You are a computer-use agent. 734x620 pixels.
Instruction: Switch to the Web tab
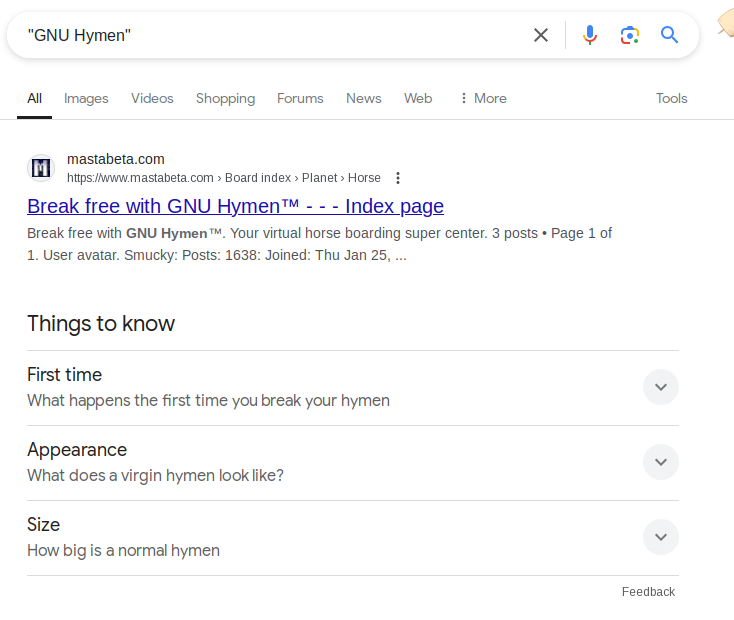click(x=418, y=98)
